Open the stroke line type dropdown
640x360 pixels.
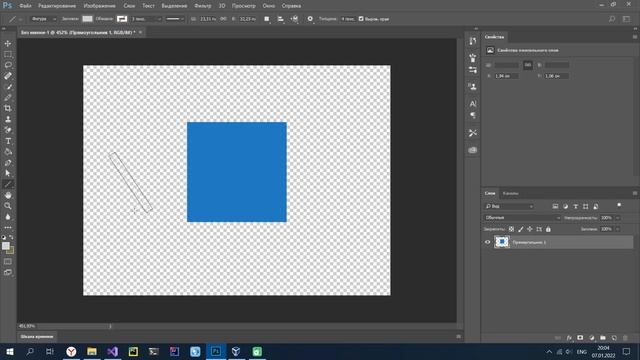pyautogui.click(x=175, y=19)
